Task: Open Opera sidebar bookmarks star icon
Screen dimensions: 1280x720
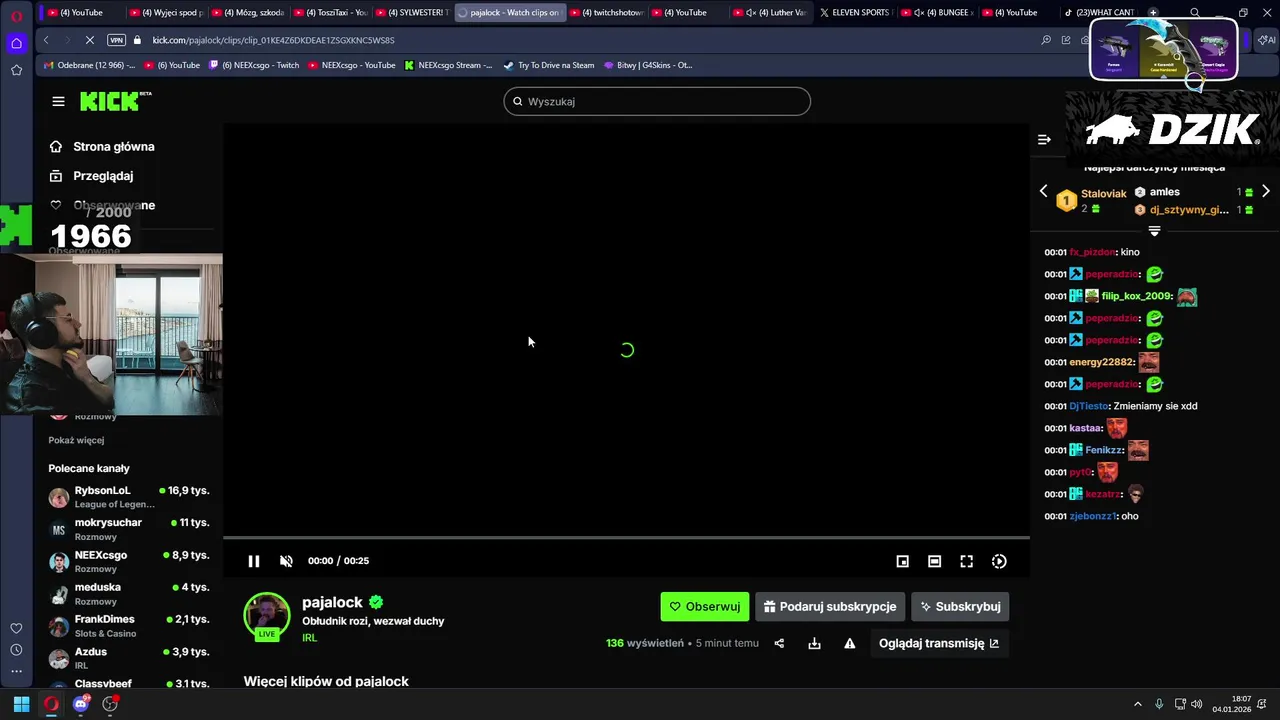Action: pos(16,70)
